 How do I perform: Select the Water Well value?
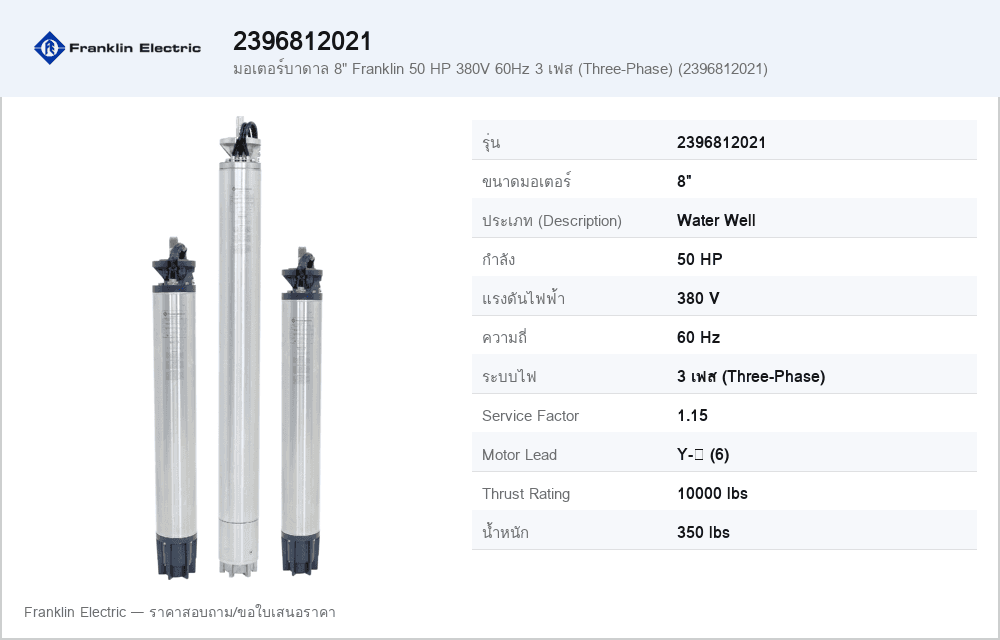(716, 221)
